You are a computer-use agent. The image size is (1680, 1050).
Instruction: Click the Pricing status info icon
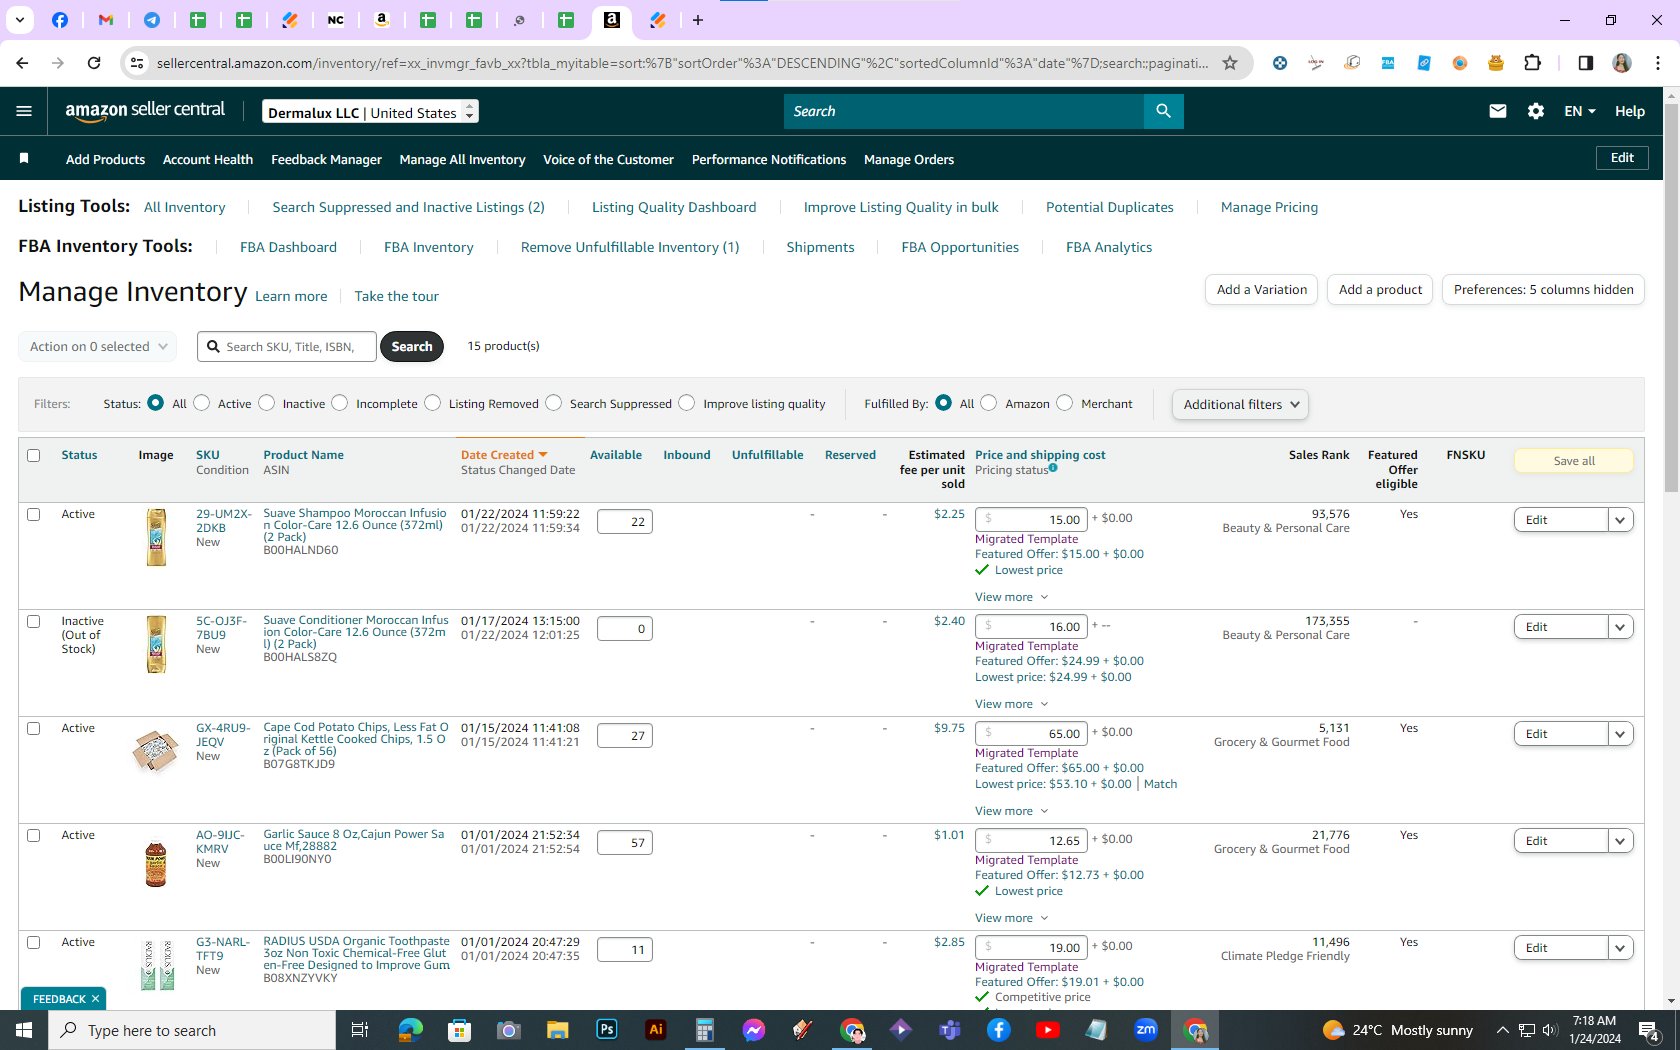tap(1053, 468)
